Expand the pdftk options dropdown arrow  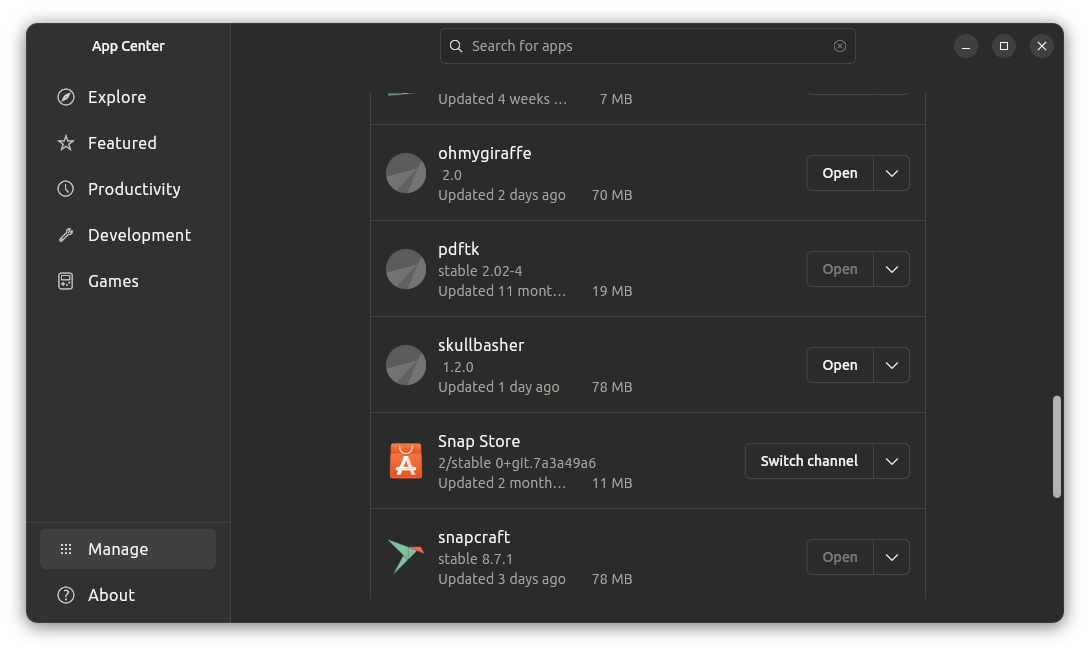[x=892, y=269]
